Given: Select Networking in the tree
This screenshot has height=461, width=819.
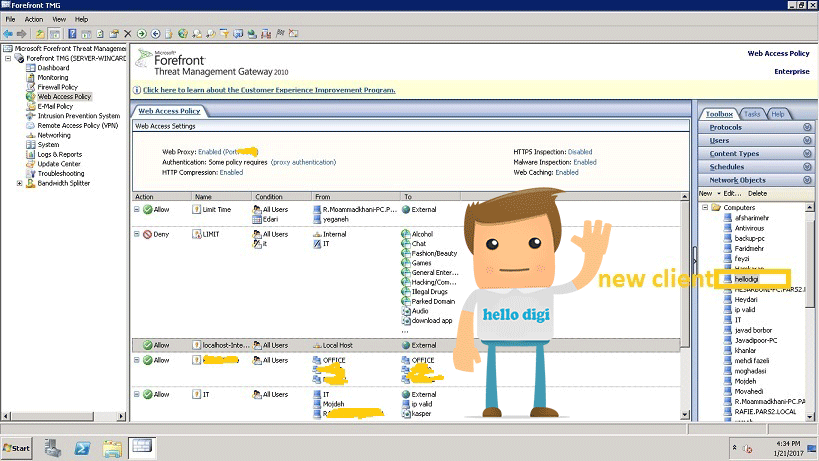Looking at the screenshot, I should (x=54, y=135).
